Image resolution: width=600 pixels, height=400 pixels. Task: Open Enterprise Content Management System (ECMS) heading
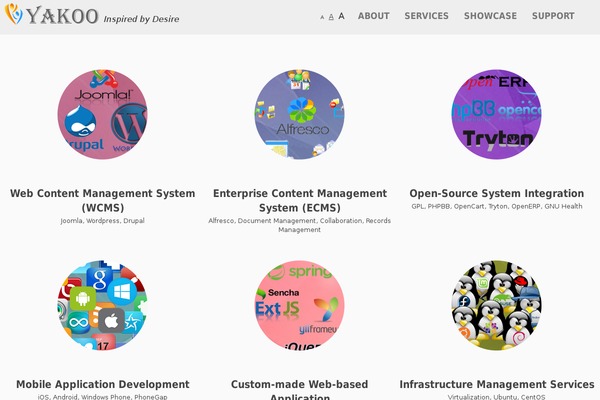coord(300,200)
